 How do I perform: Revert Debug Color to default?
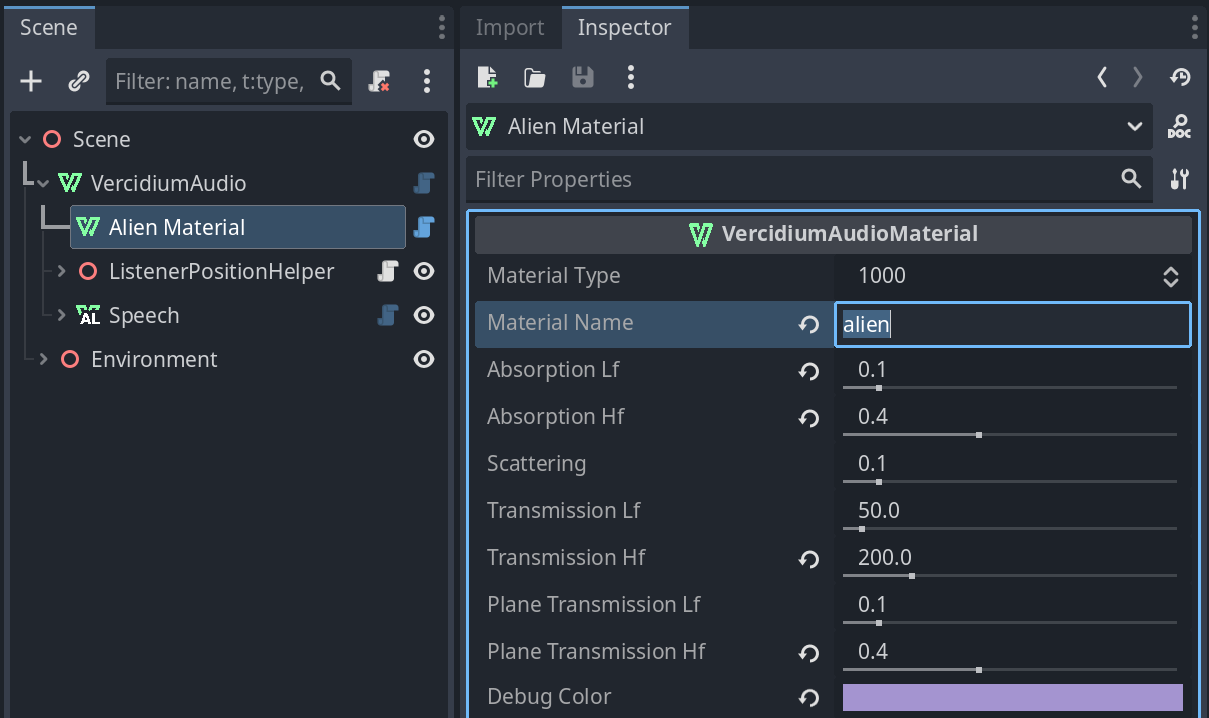[x=808, y=698]
